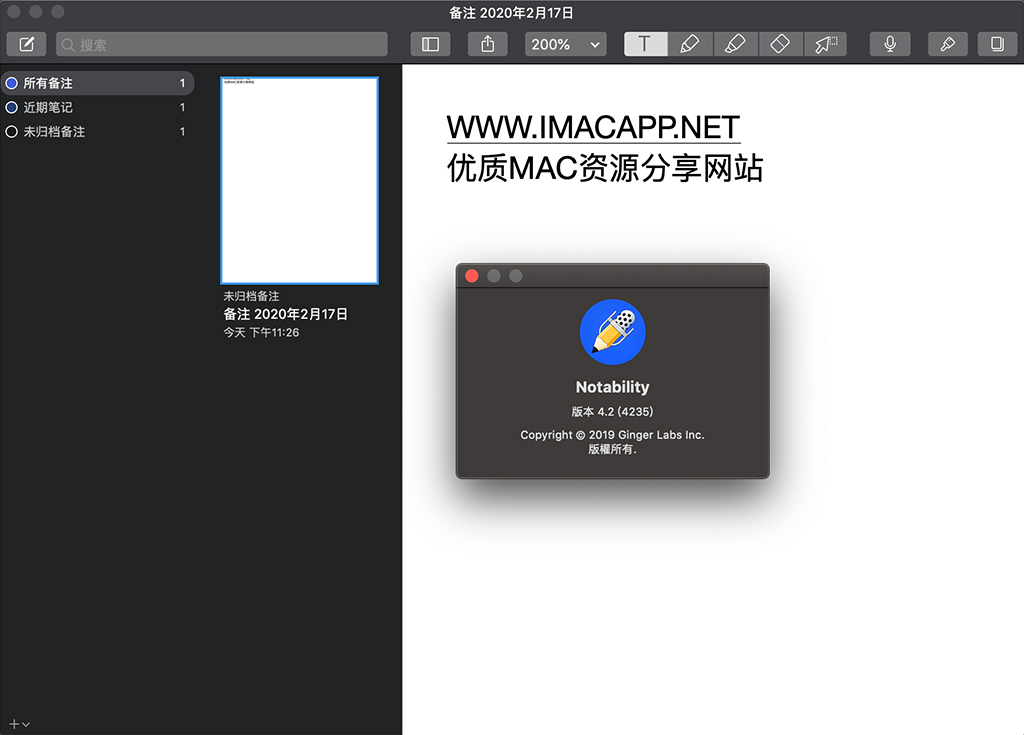The width and height of the screenshot is (1024, 735).
Task: Open the note page thumbnail
Action: 300,180
